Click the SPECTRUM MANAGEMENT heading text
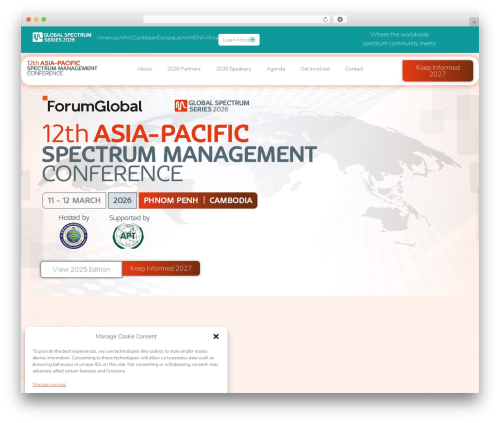 179,154
